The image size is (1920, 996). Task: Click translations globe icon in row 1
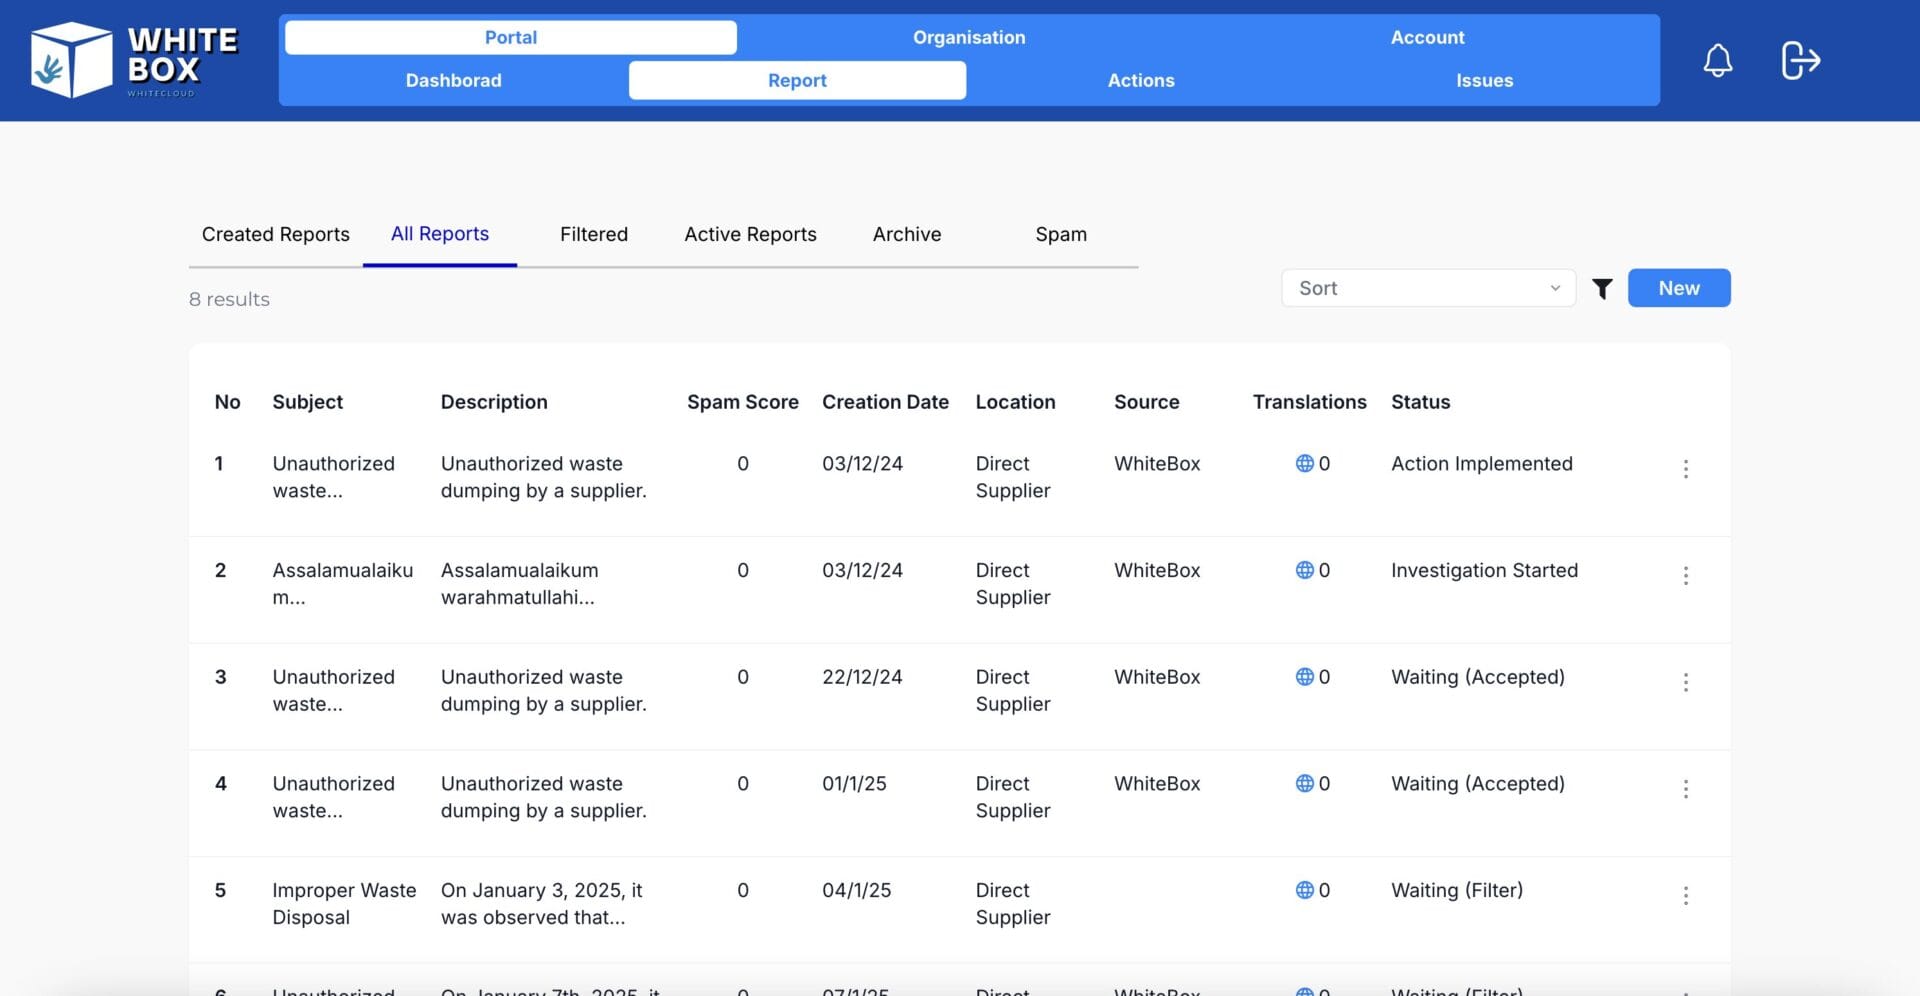click(x=1304, y=463)
